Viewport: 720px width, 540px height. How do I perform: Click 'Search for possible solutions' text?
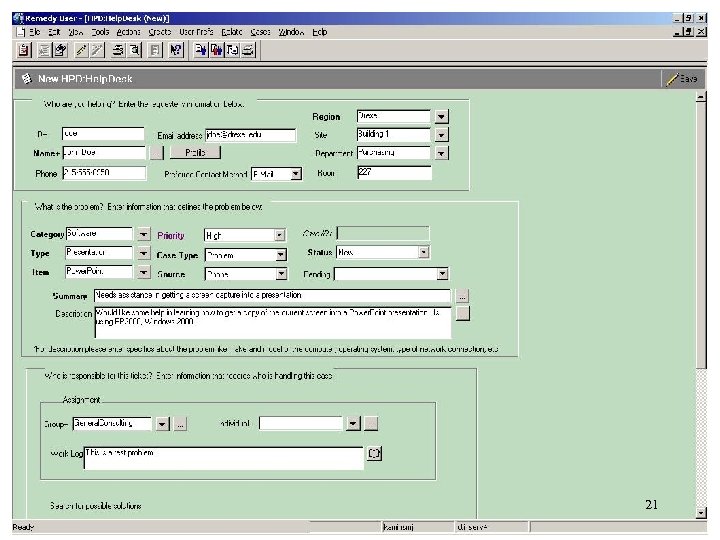pyautogui.click(x=96, y=506)
